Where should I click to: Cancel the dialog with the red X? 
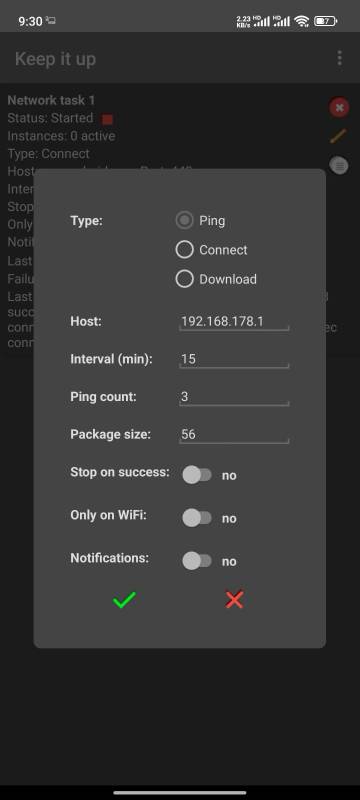click(235, 599)
